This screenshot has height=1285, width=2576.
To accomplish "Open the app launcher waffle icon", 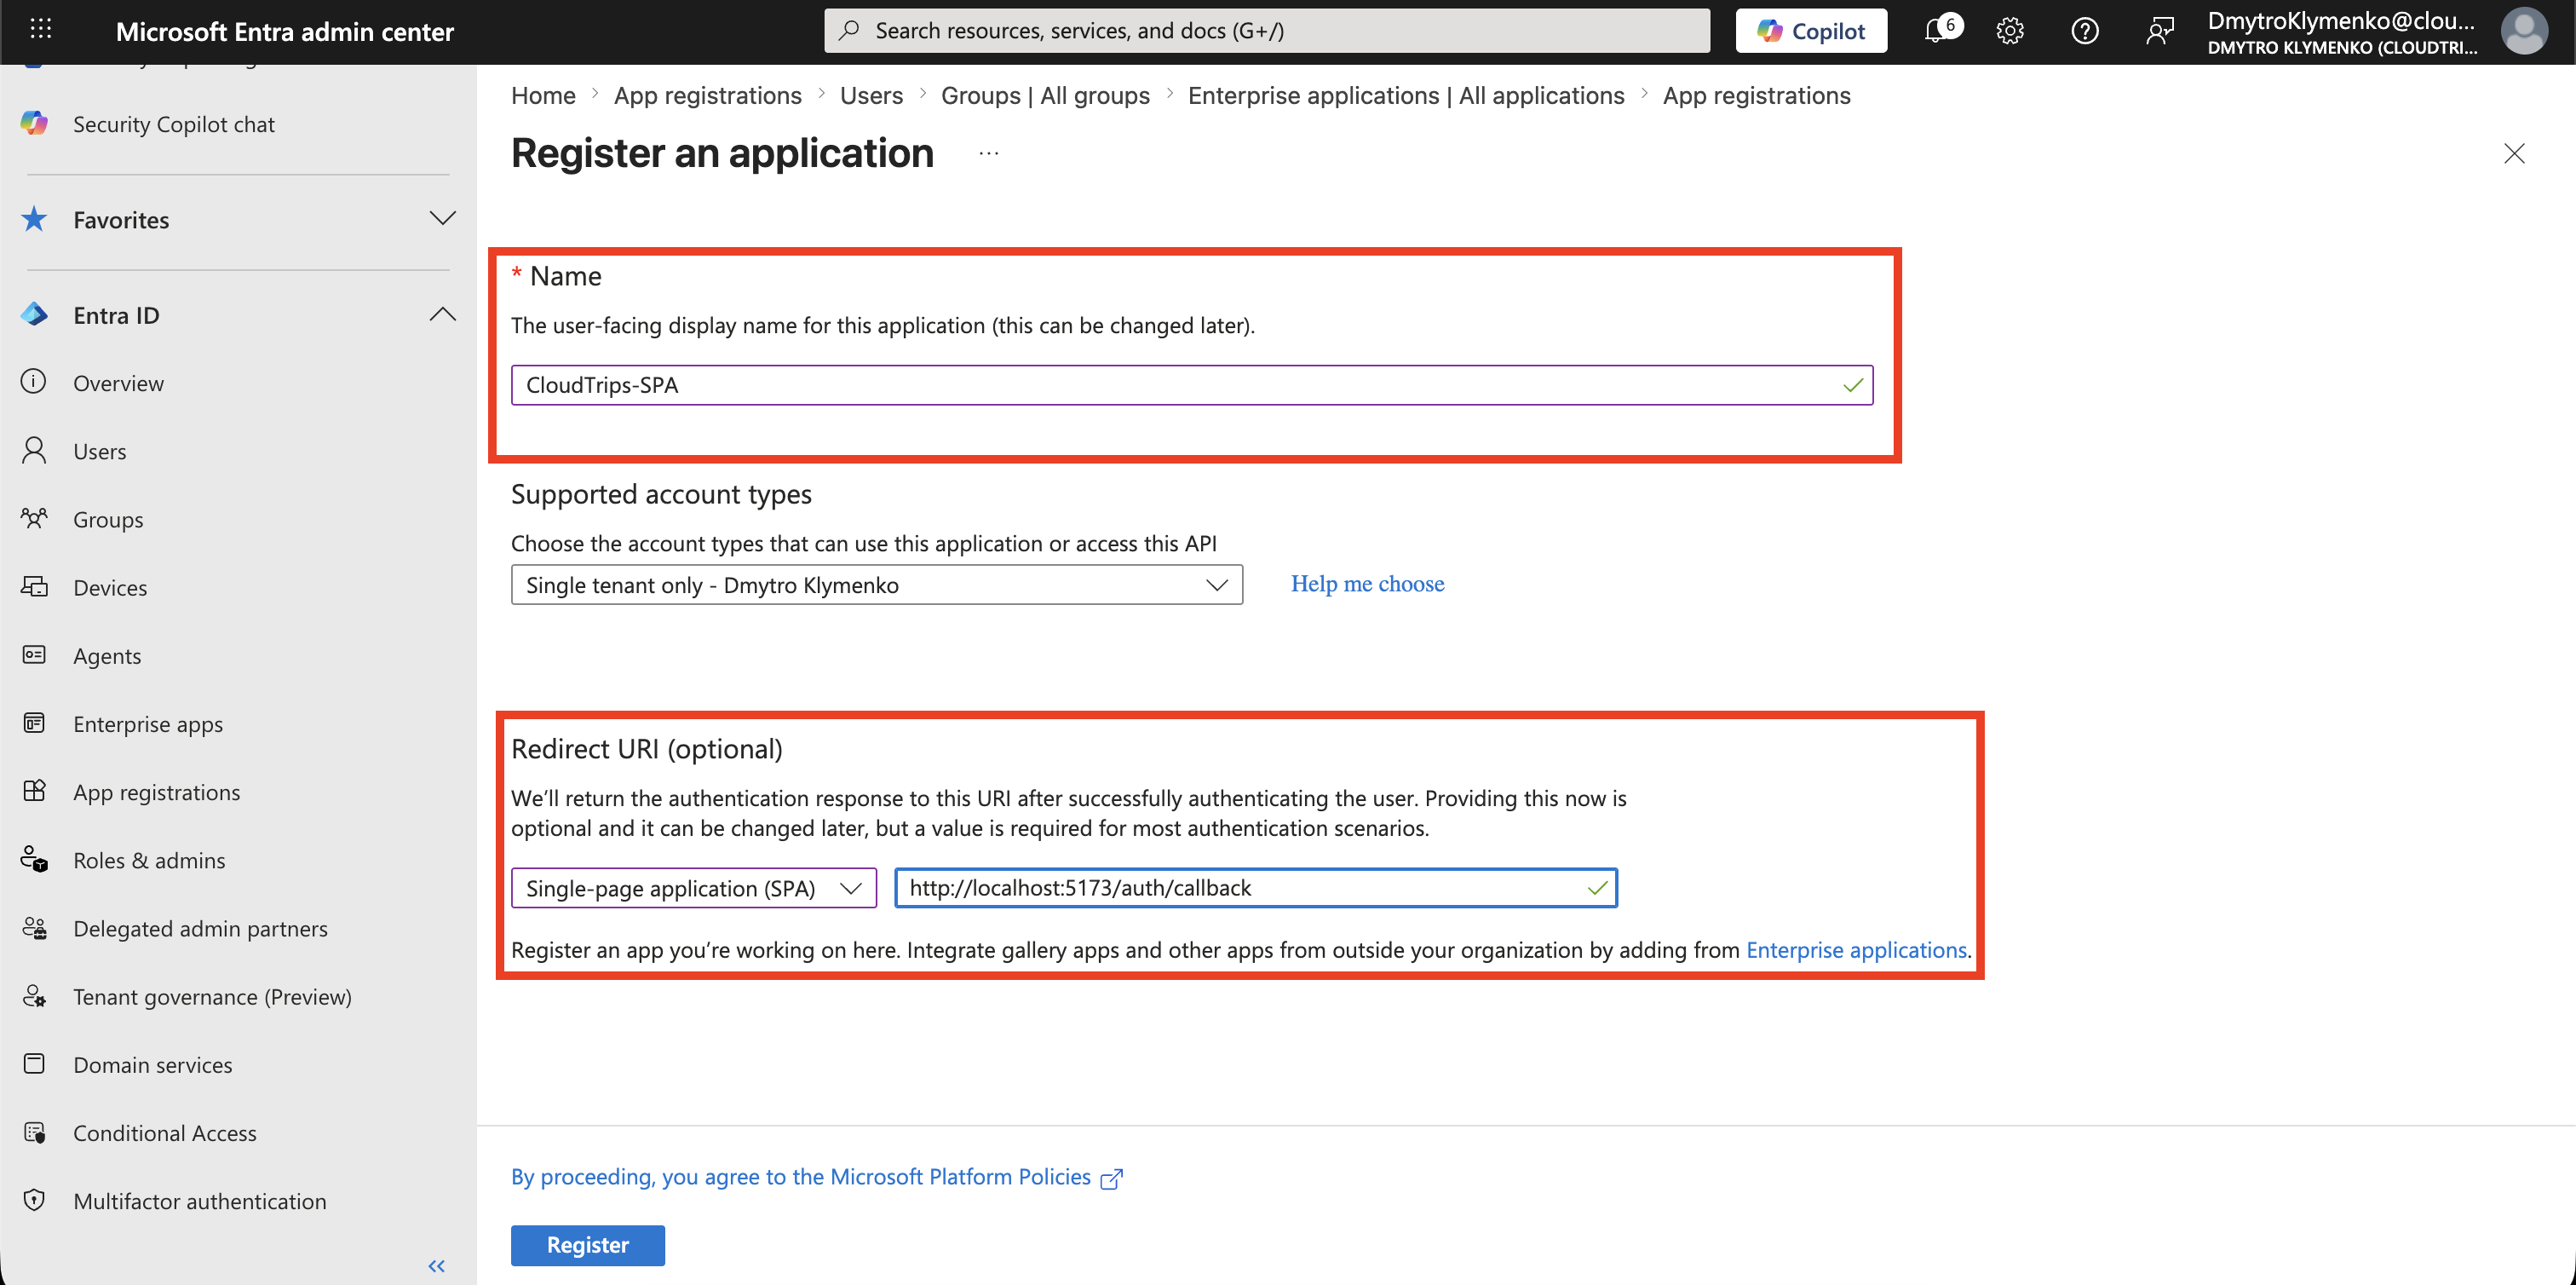I will point(41,30).
